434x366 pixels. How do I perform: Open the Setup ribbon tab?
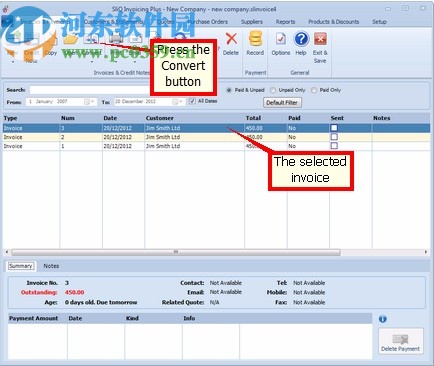coord(379,22)
